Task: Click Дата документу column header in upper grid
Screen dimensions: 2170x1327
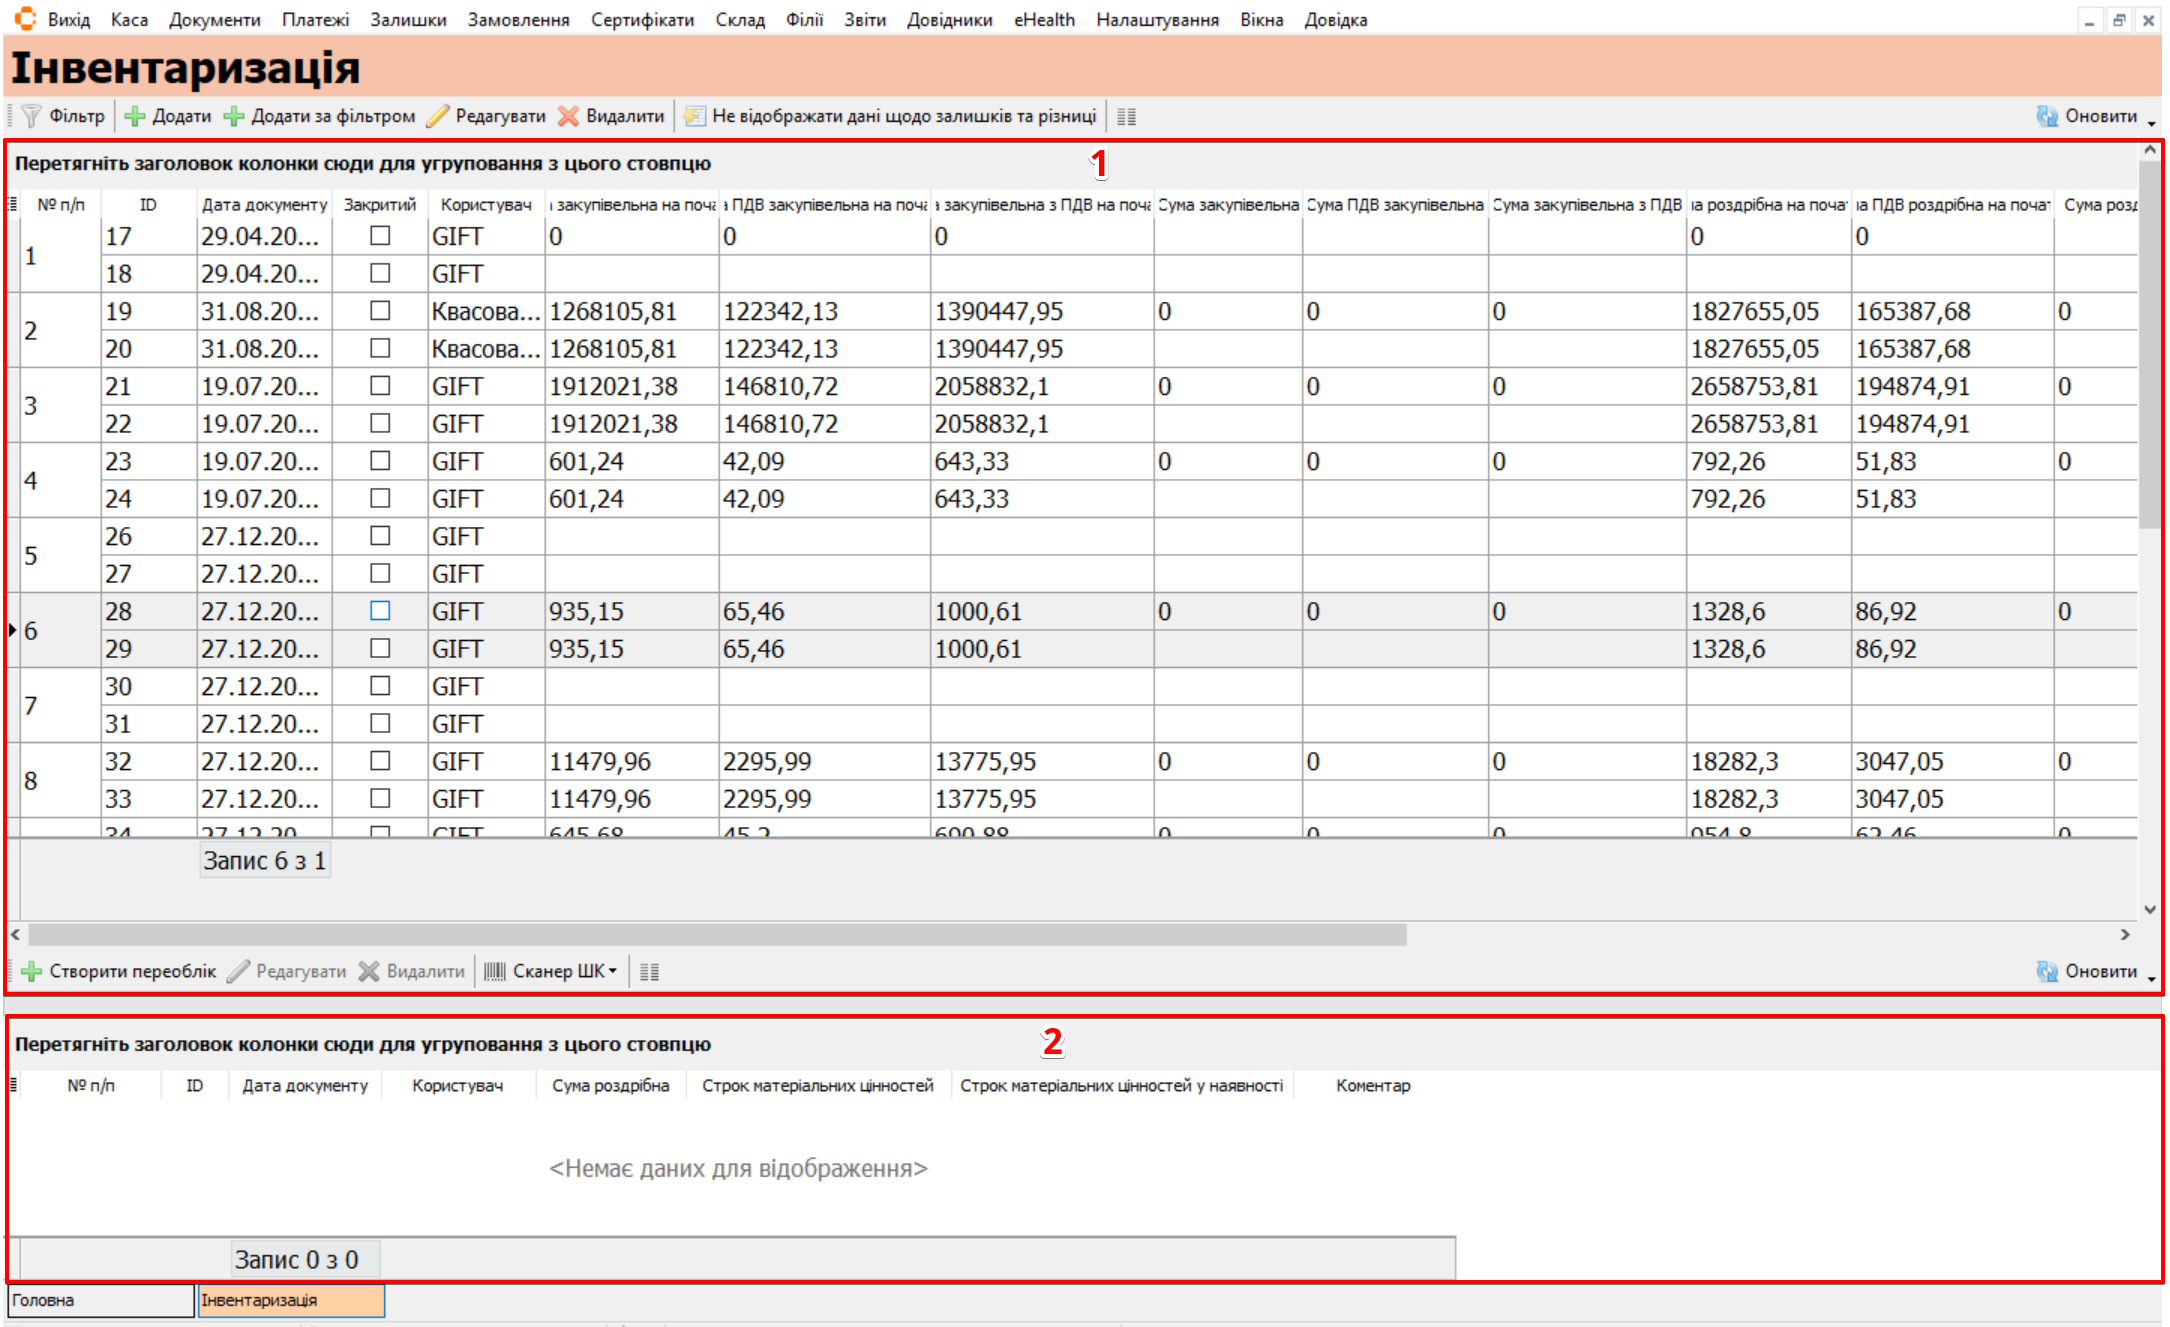Action: coord(264,205)
